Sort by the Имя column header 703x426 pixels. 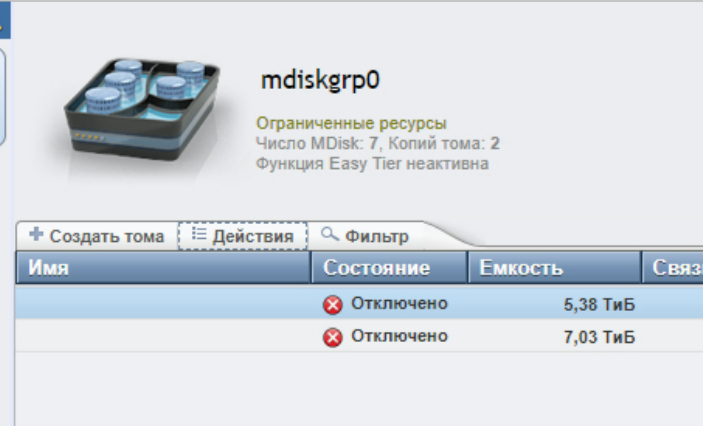(x=164, y=268)
